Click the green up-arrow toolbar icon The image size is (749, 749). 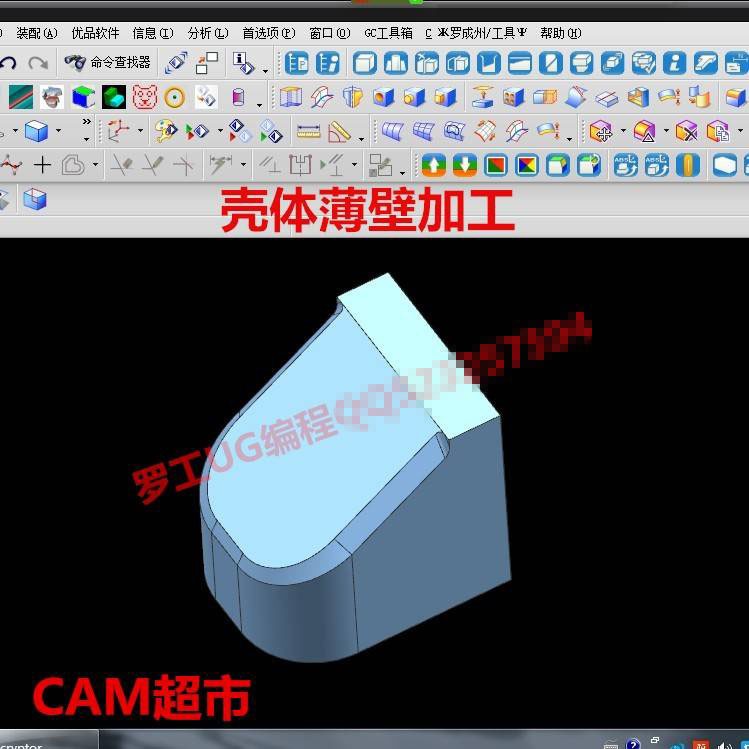[433, 165]
